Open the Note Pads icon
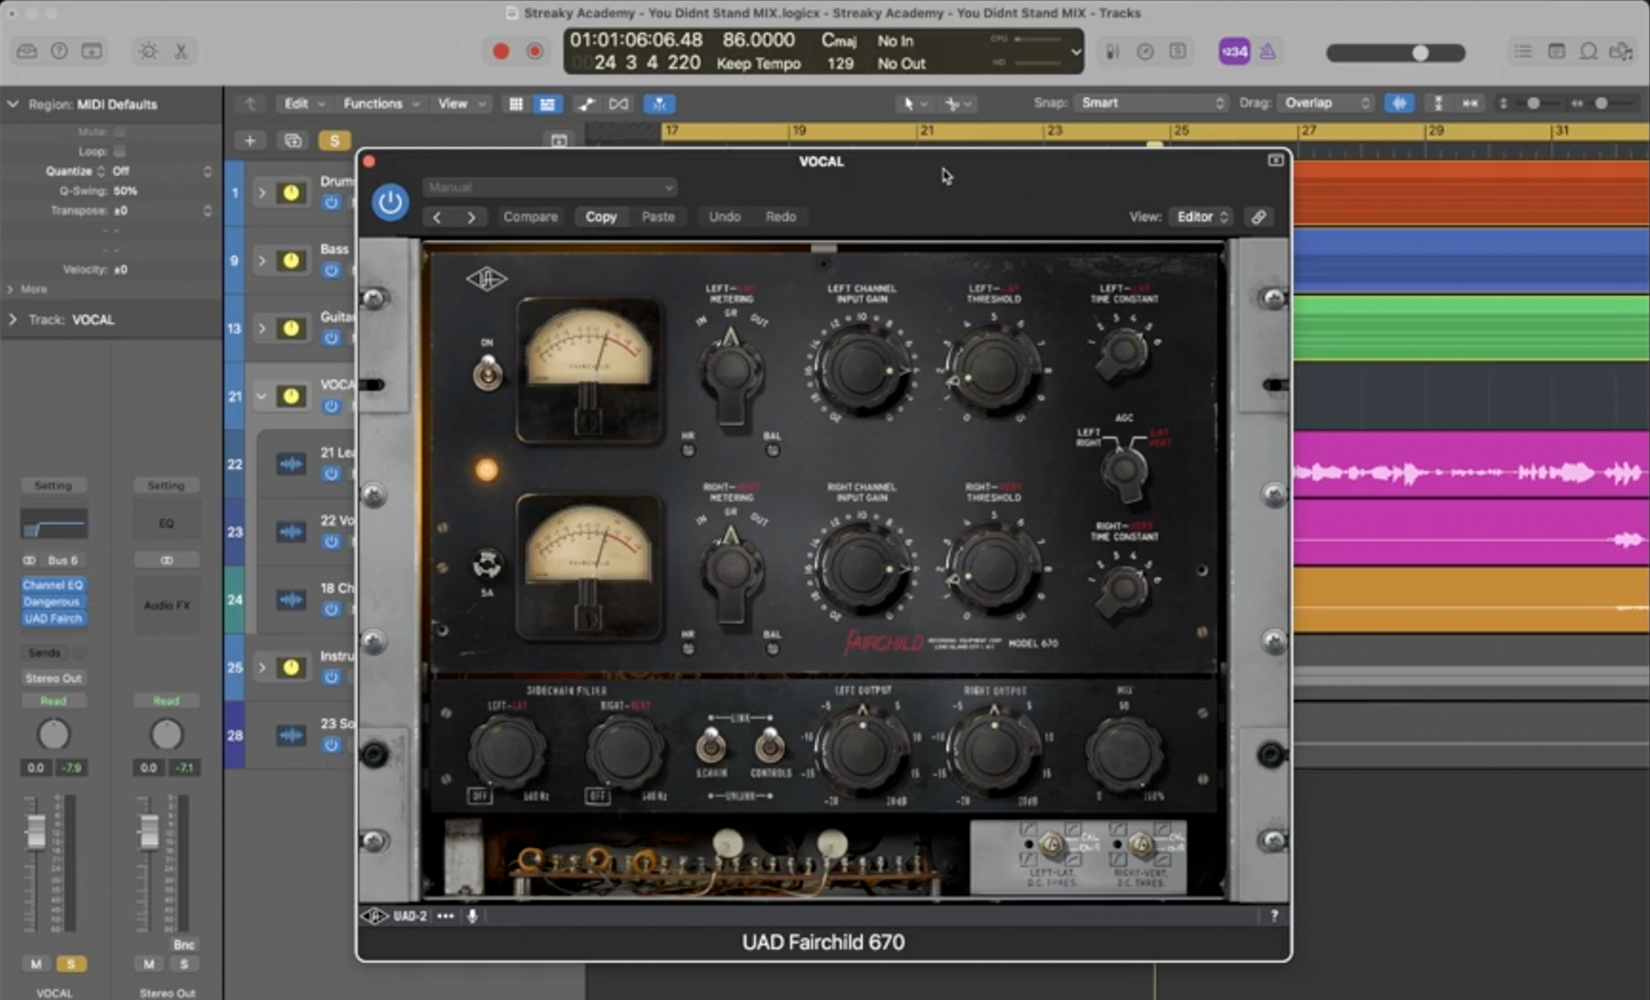 coord(1556,51)
